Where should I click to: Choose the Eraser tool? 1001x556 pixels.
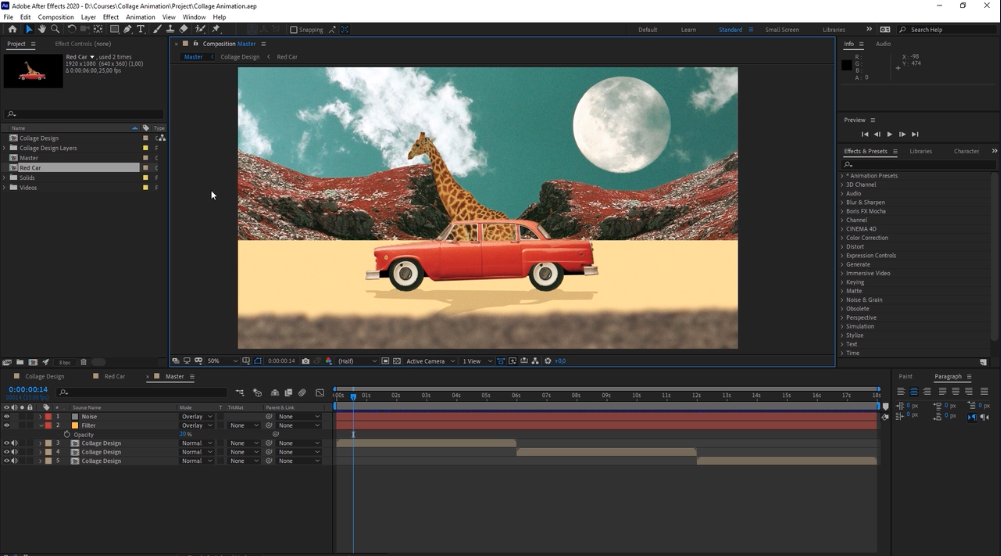(183, 29)
